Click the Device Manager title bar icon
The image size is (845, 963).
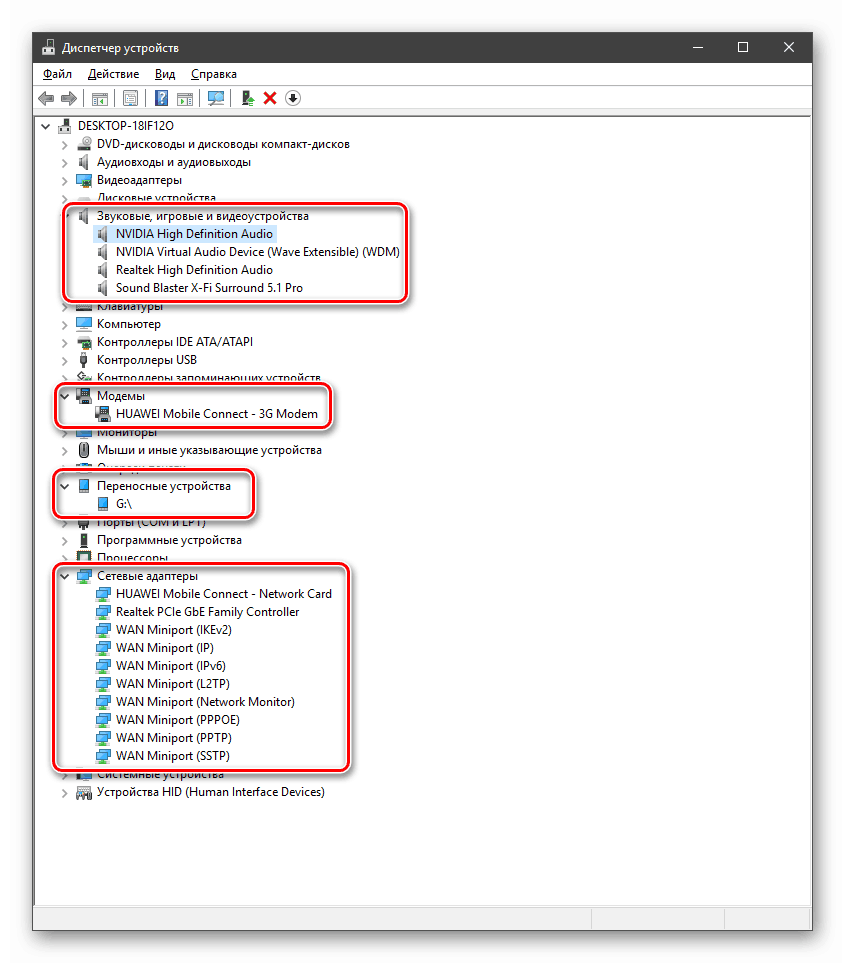[49, 47]
